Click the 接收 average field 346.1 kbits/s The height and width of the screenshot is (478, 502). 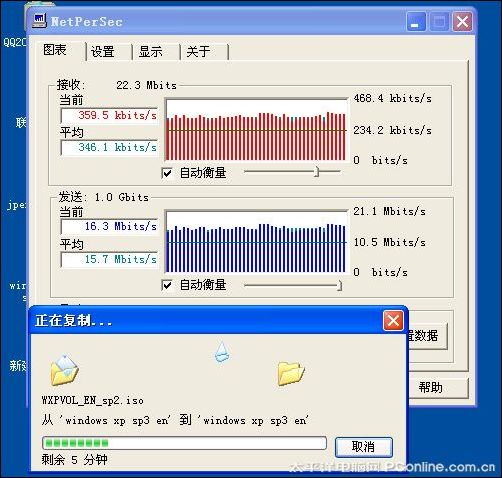109,147
